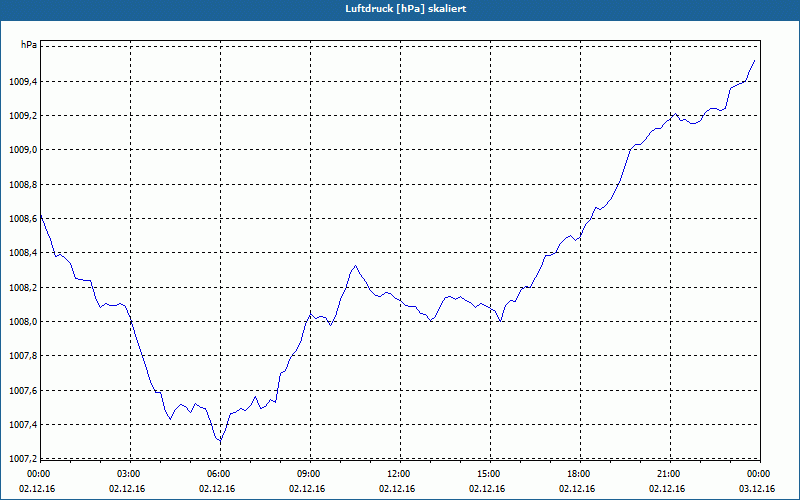Click the 03.12.16 date label
Image resolution: width=800 pixels, height=500 pixels.
tap(757, 488)
